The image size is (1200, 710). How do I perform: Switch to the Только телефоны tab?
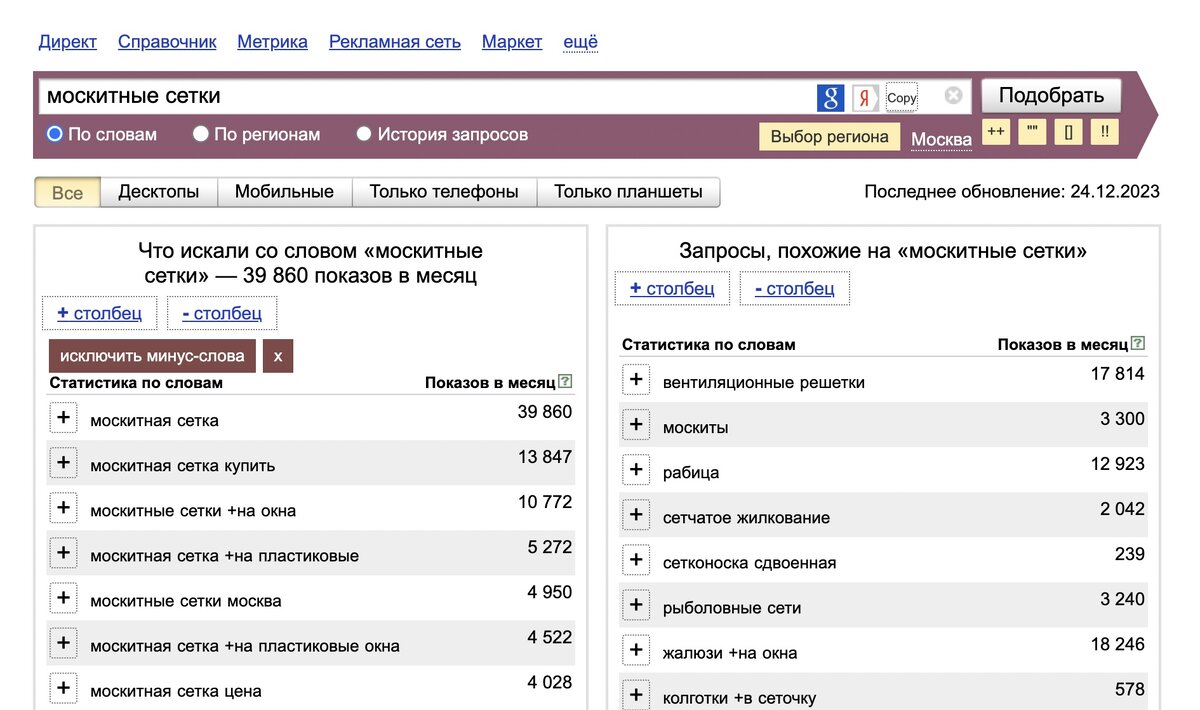(444, 192)
